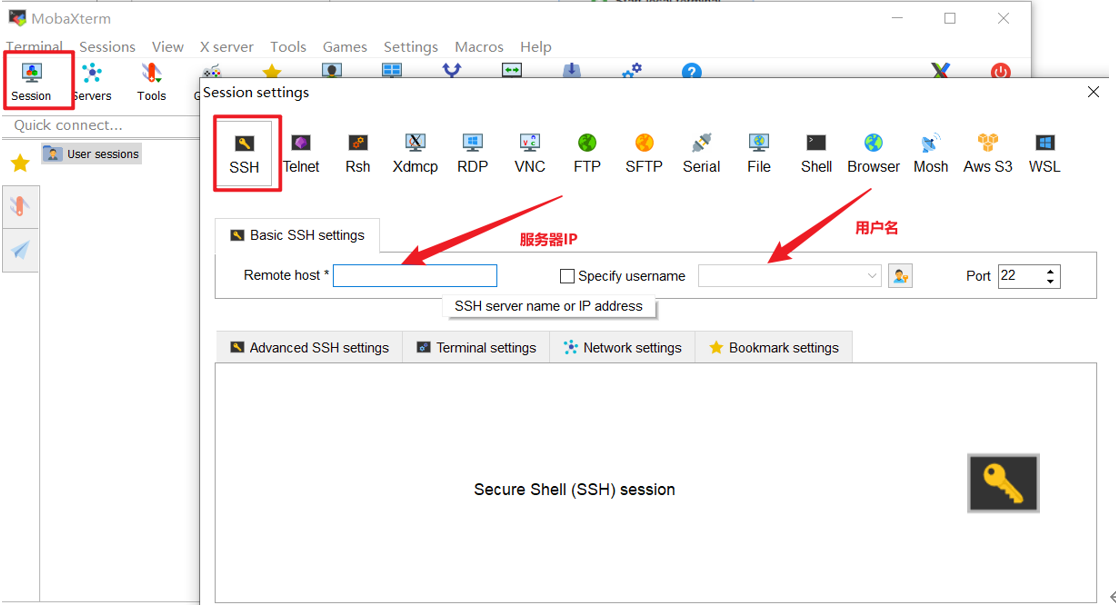1116x607 pixels.
Task: Click the X server toolbar icon
Action: point(940,71)
